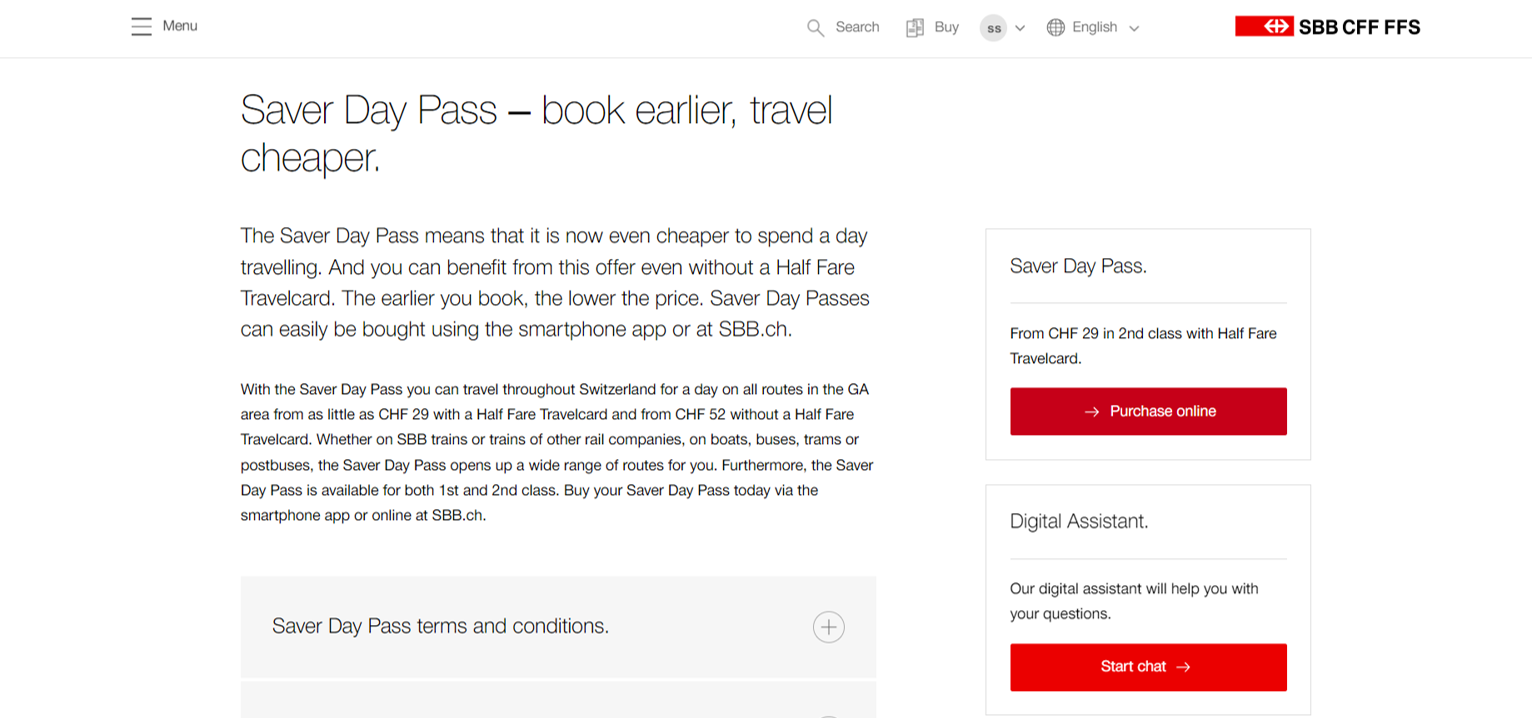Click the globe language icon

pyautogui.click(x=1055, y=28)
